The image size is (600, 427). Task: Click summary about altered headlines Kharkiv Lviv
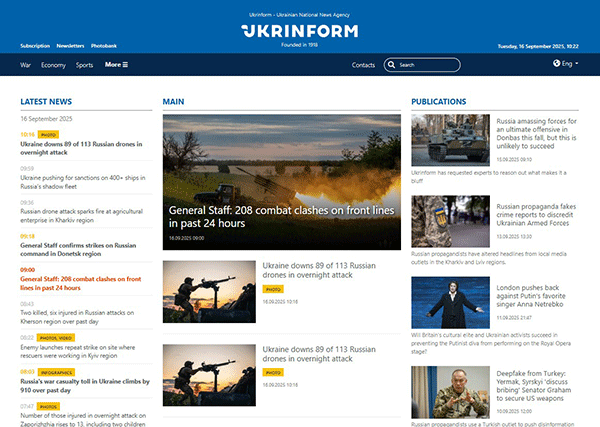pos(489,258)
